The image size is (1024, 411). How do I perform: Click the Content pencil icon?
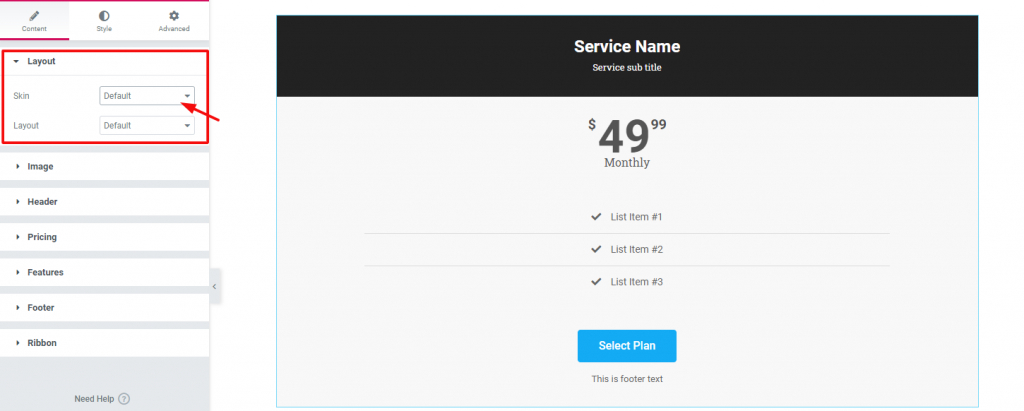click(35, 16)
